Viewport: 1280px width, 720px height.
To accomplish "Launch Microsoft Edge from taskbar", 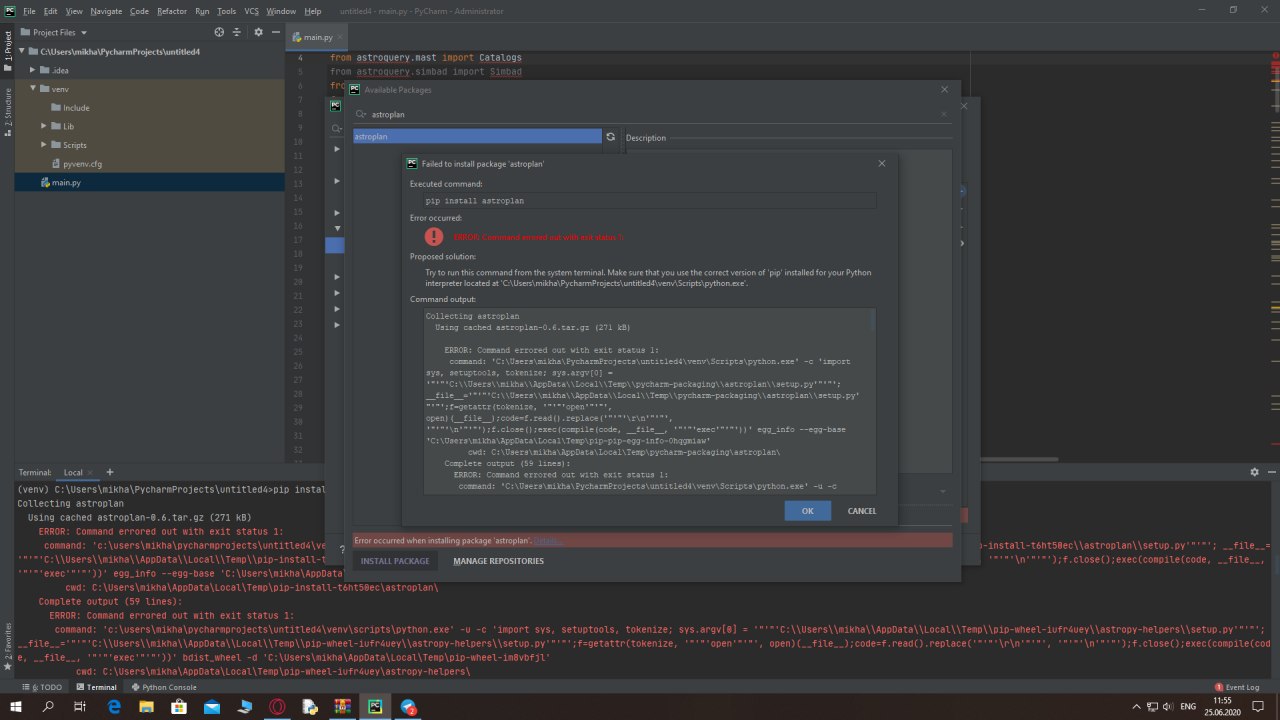I will point(113,707).
